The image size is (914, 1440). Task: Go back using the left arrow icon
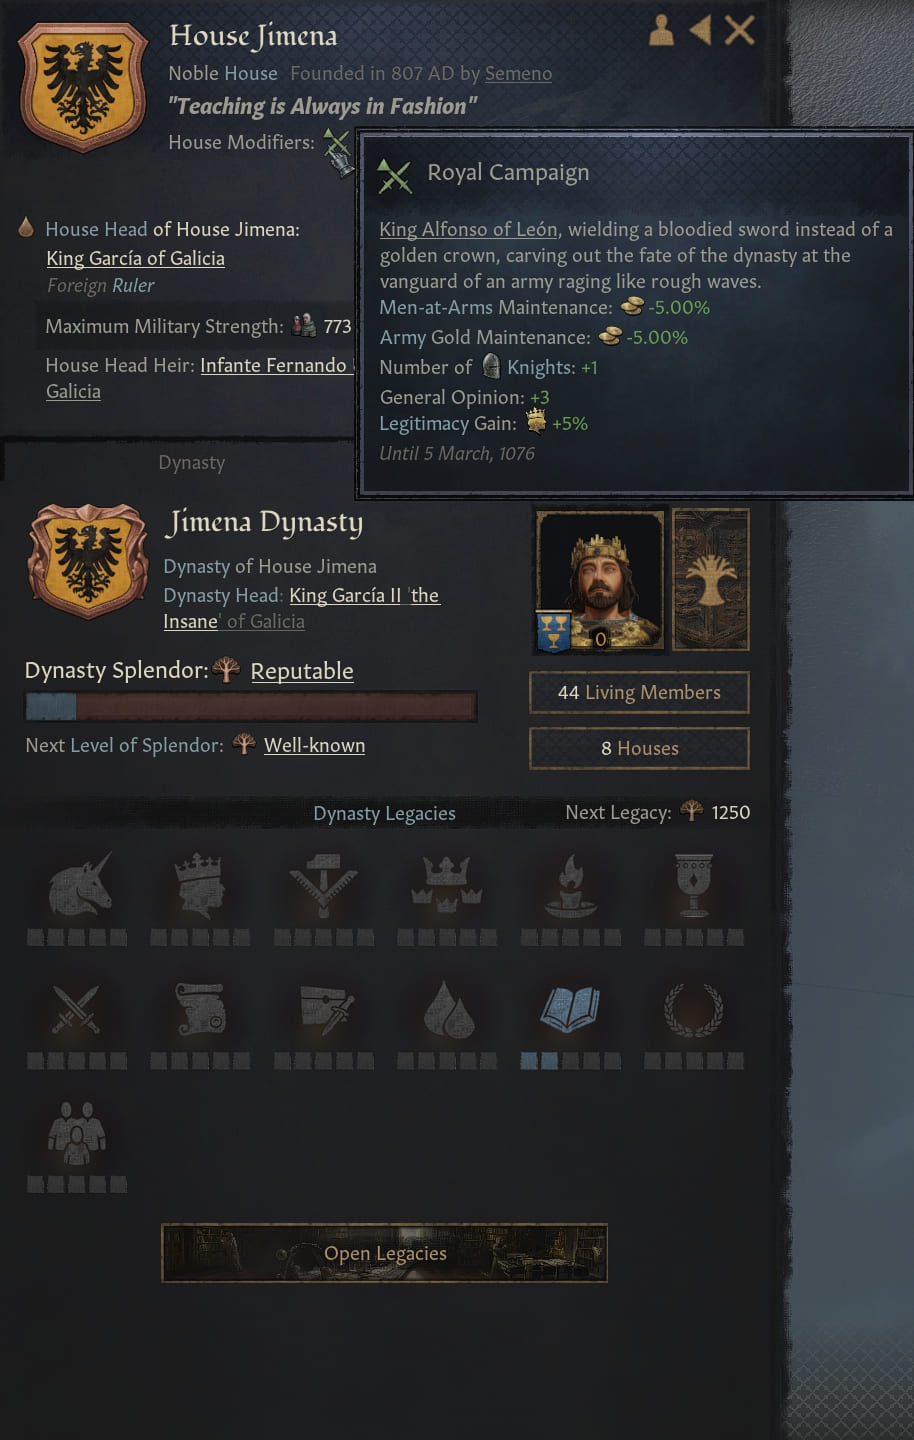pos(700,31)
